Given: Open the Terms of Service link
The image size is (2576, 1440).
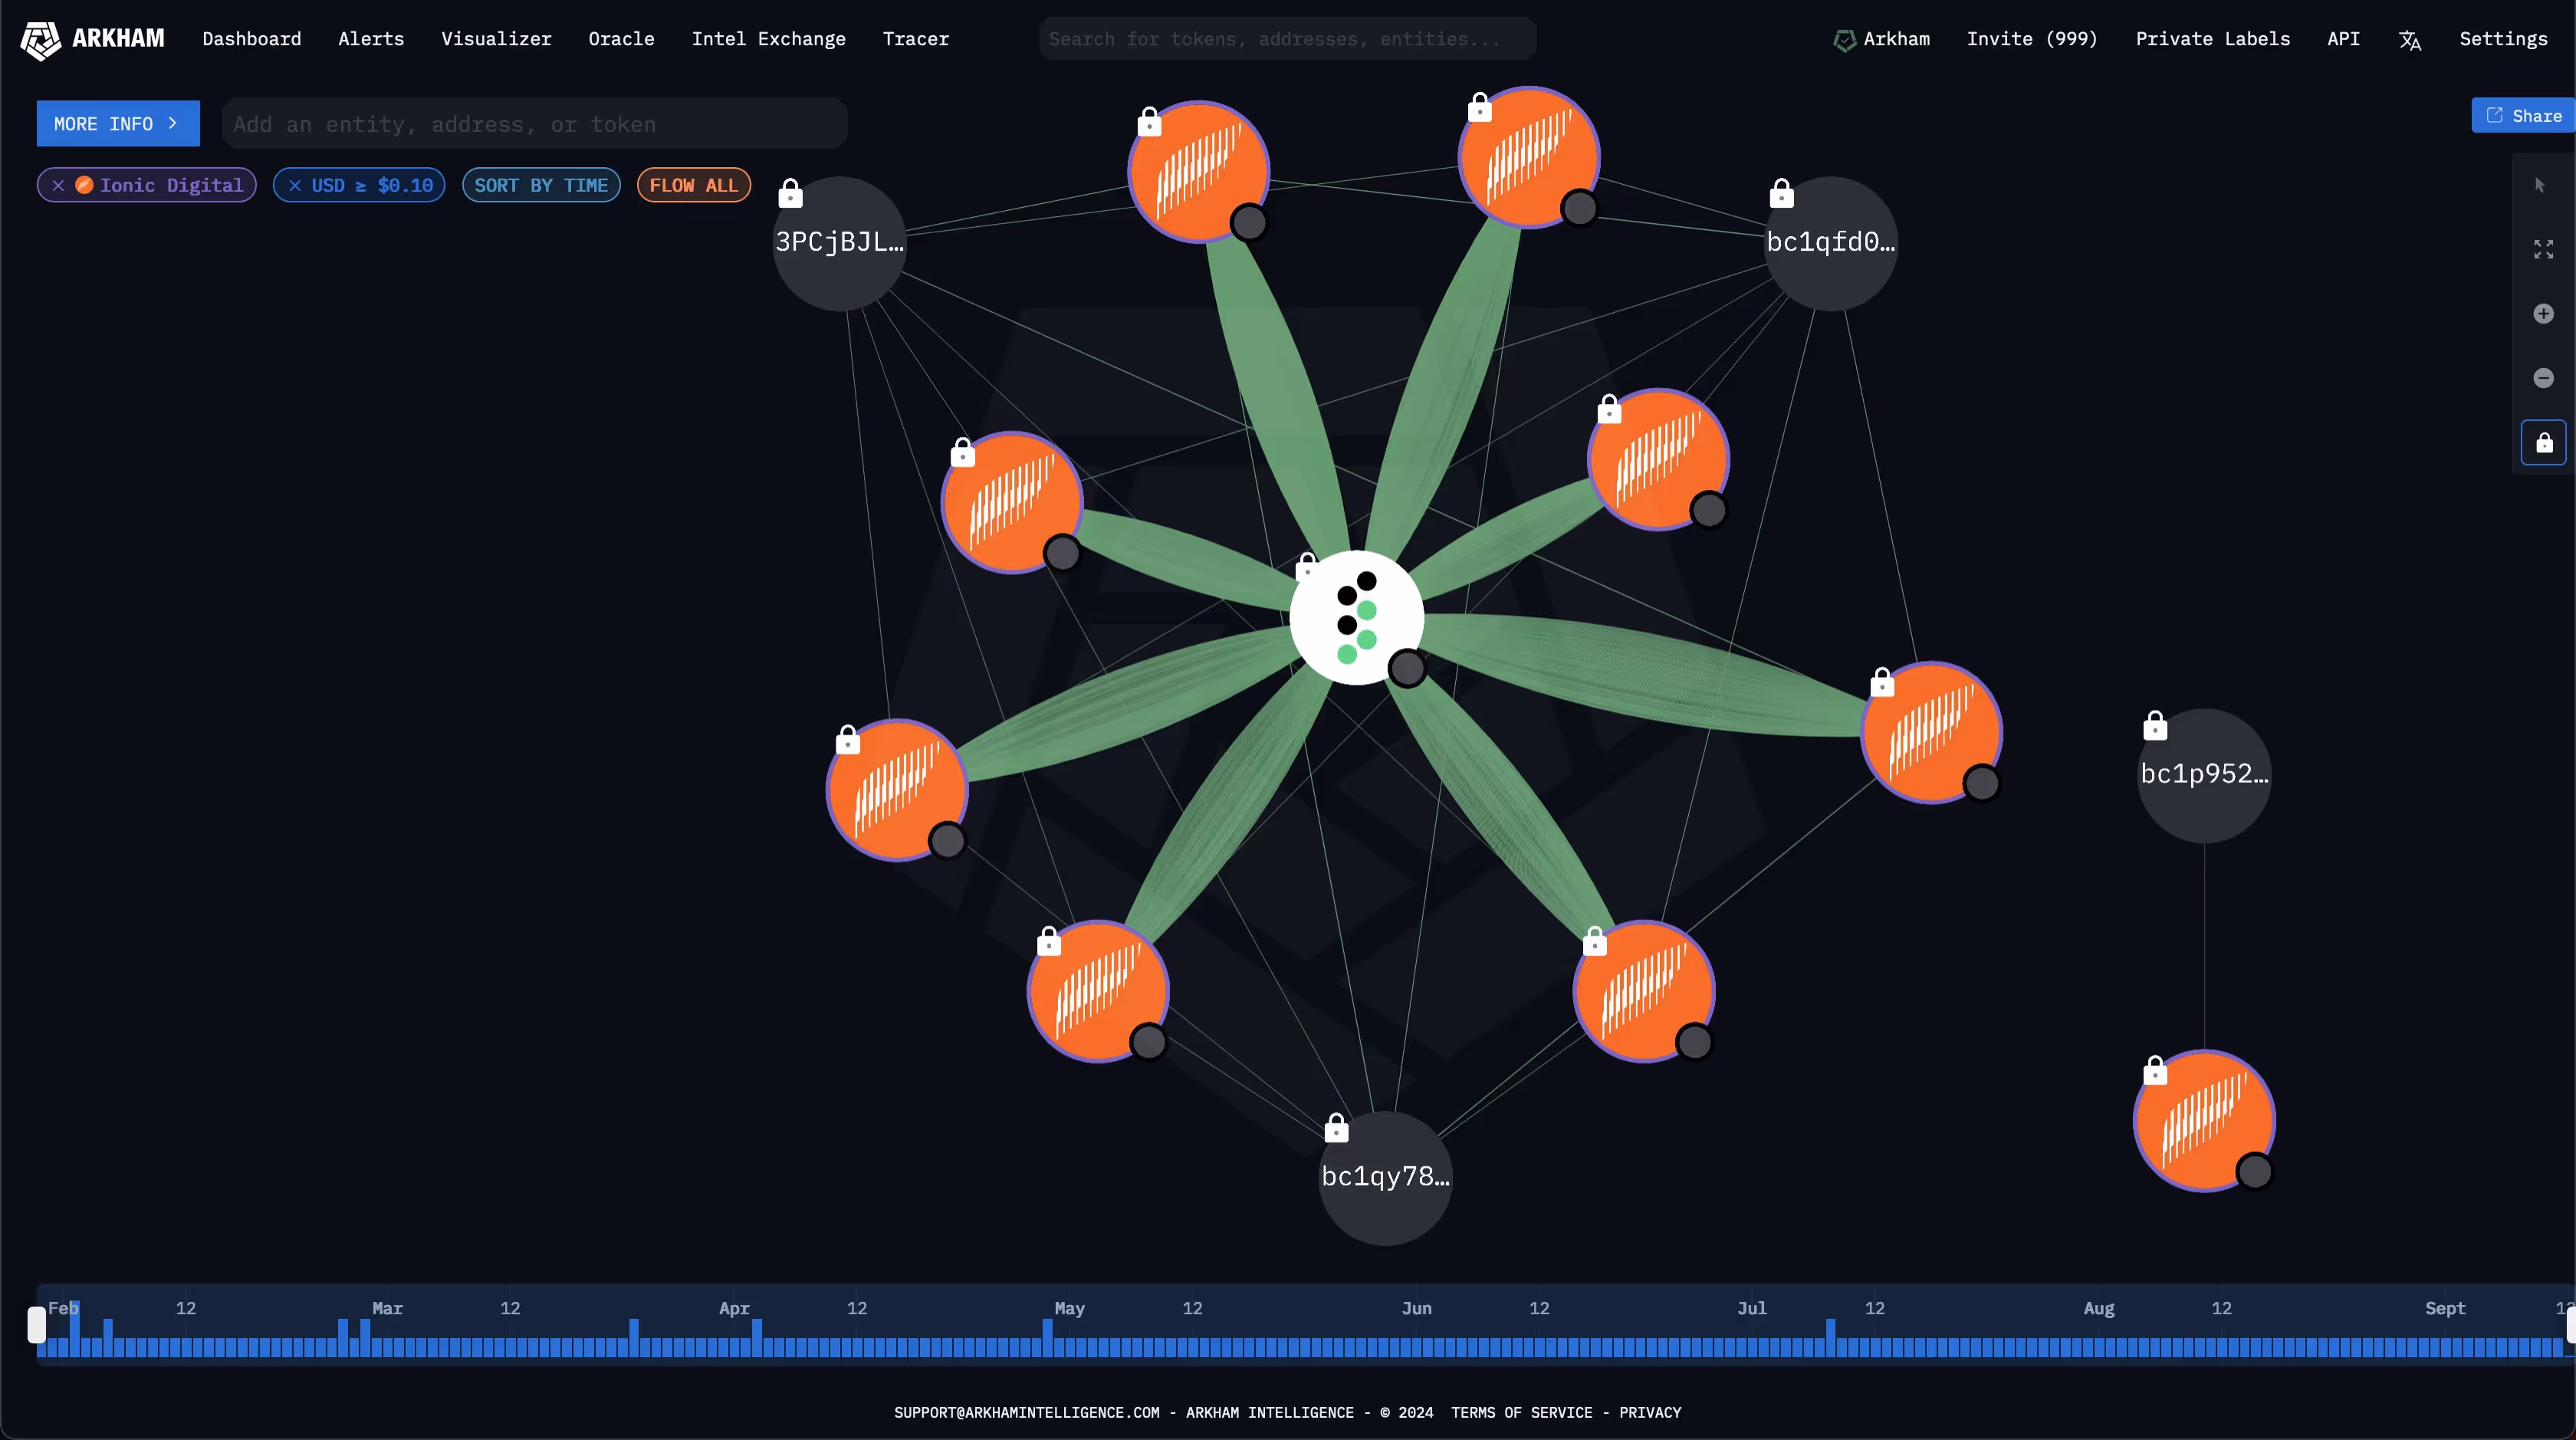Looking at the screenshot, I should [1521, 1412].
